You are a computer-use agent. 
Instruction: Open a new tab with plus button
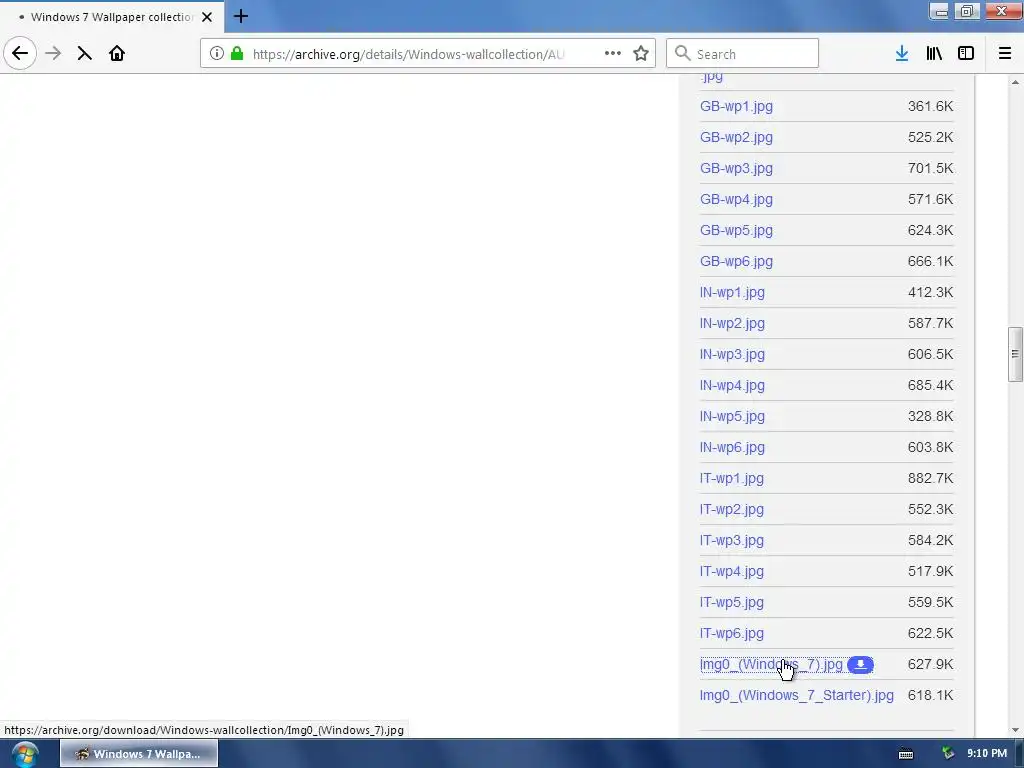(240, 16)
